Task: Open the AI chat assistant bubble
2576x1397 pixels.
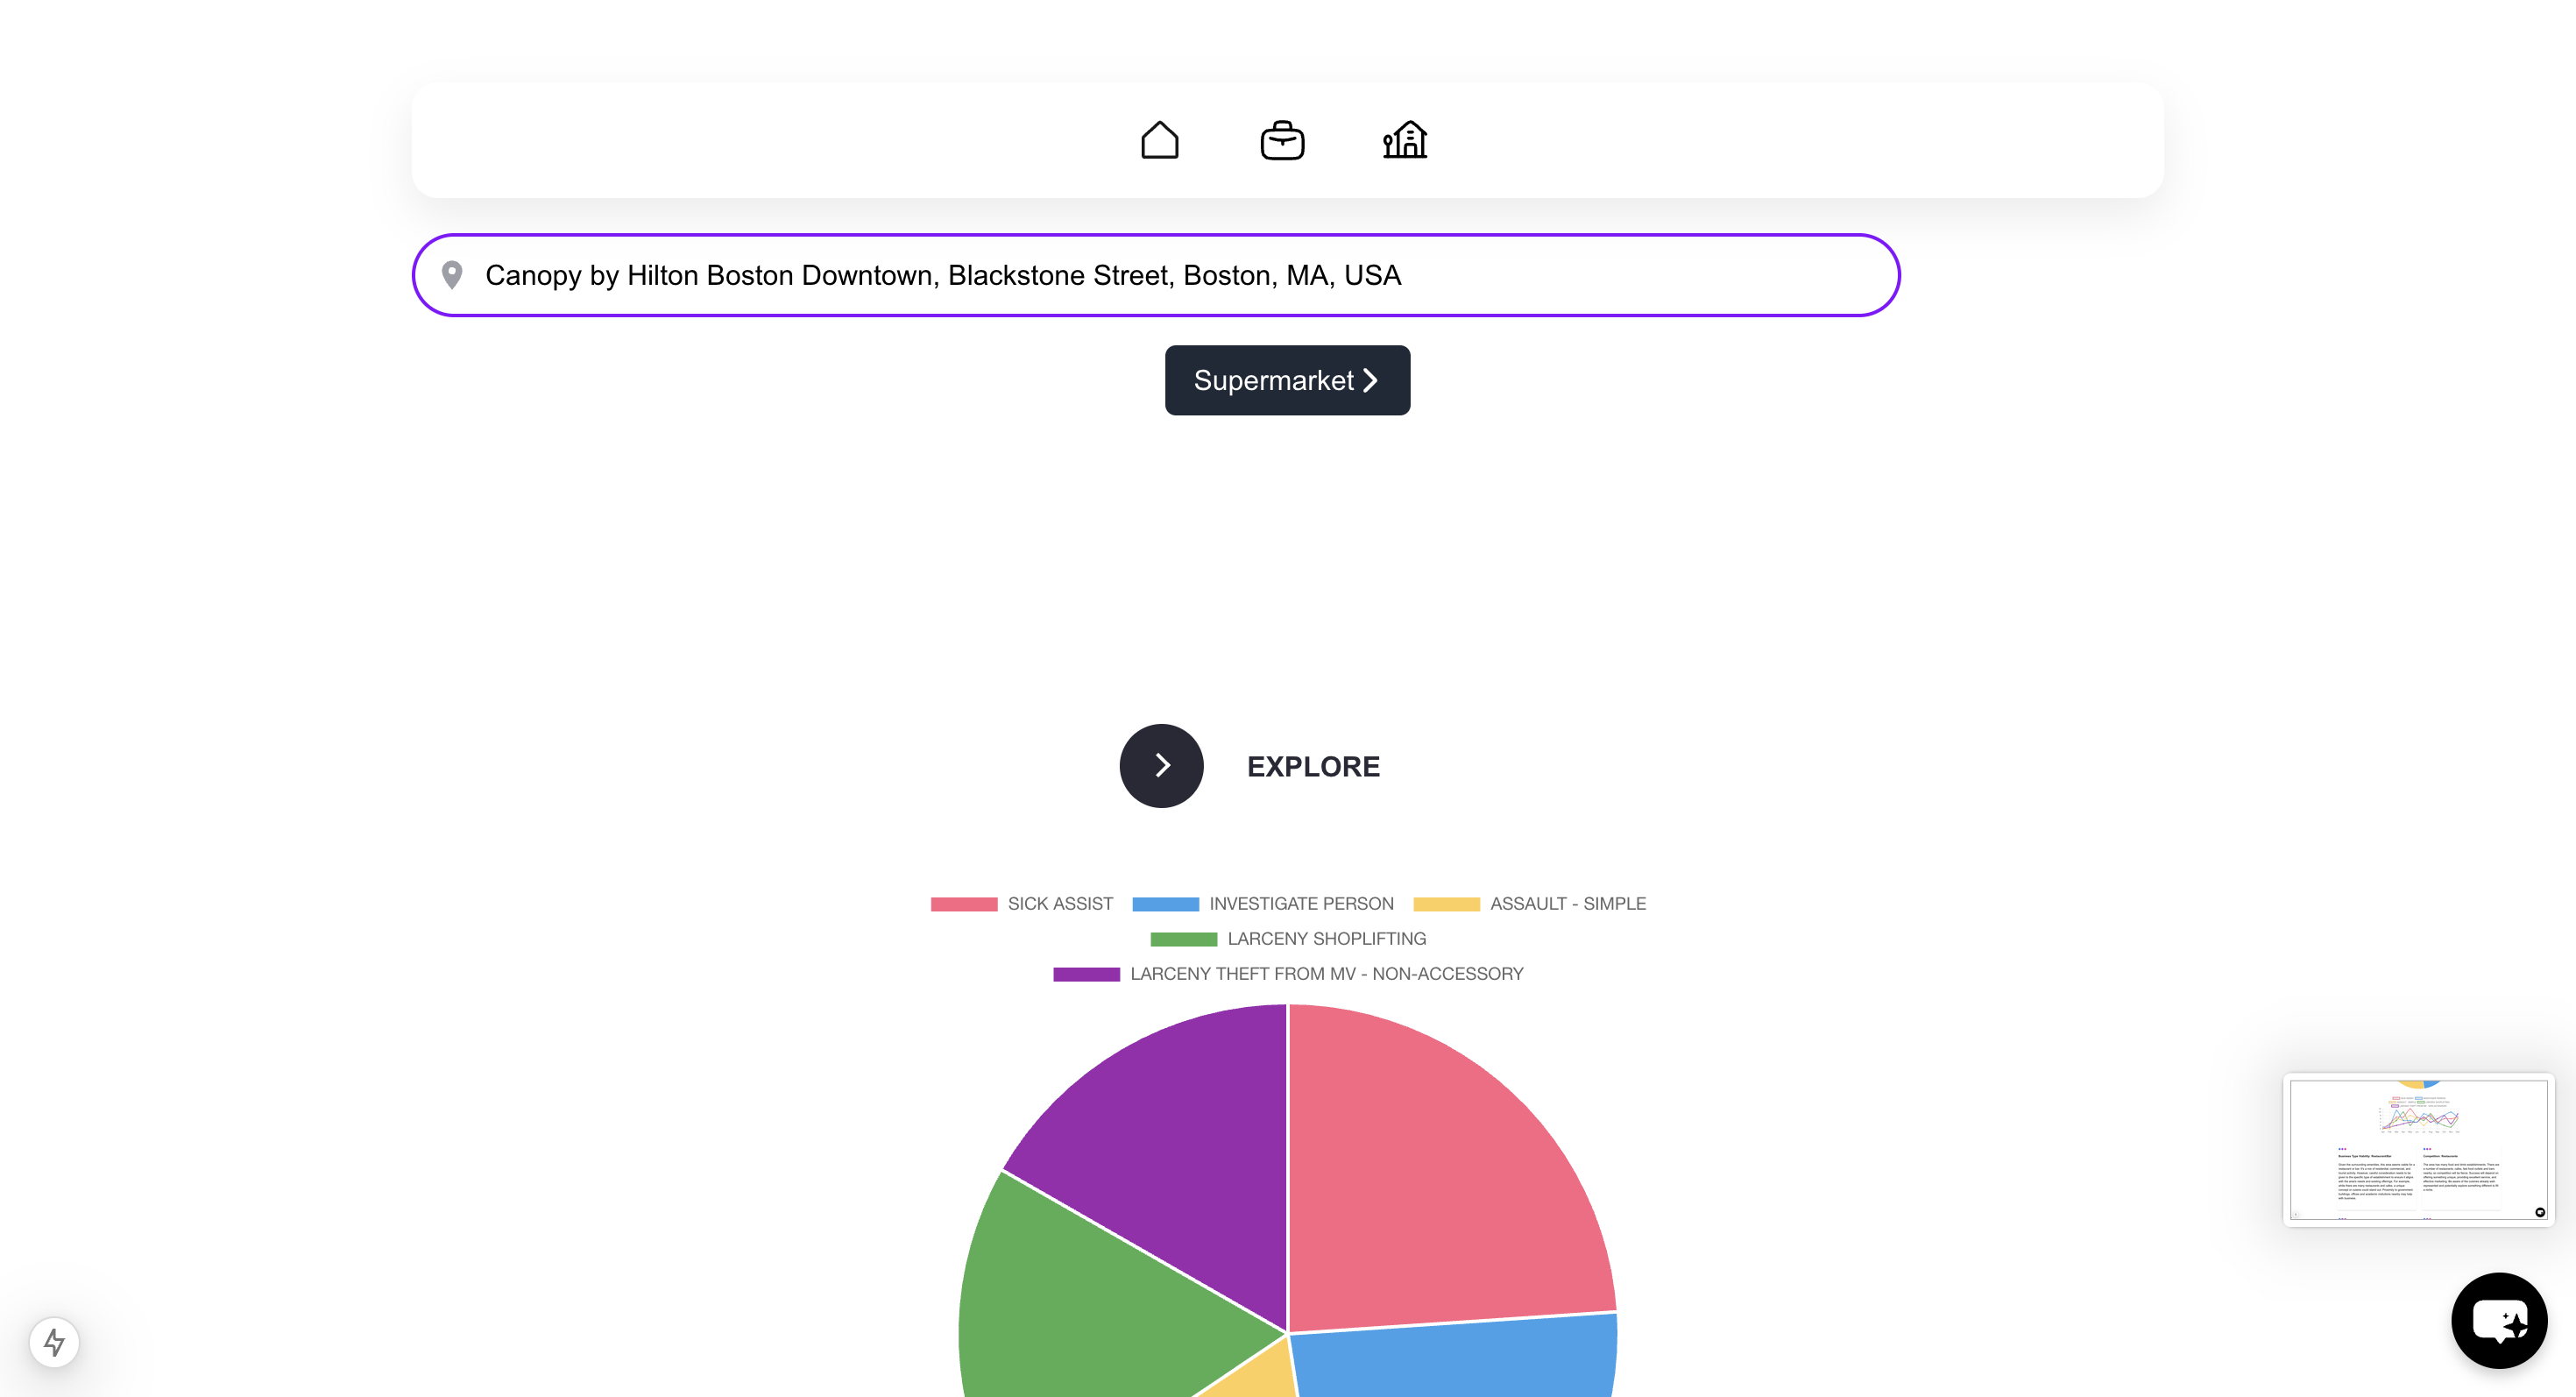Action: tap(2498, 1320)
